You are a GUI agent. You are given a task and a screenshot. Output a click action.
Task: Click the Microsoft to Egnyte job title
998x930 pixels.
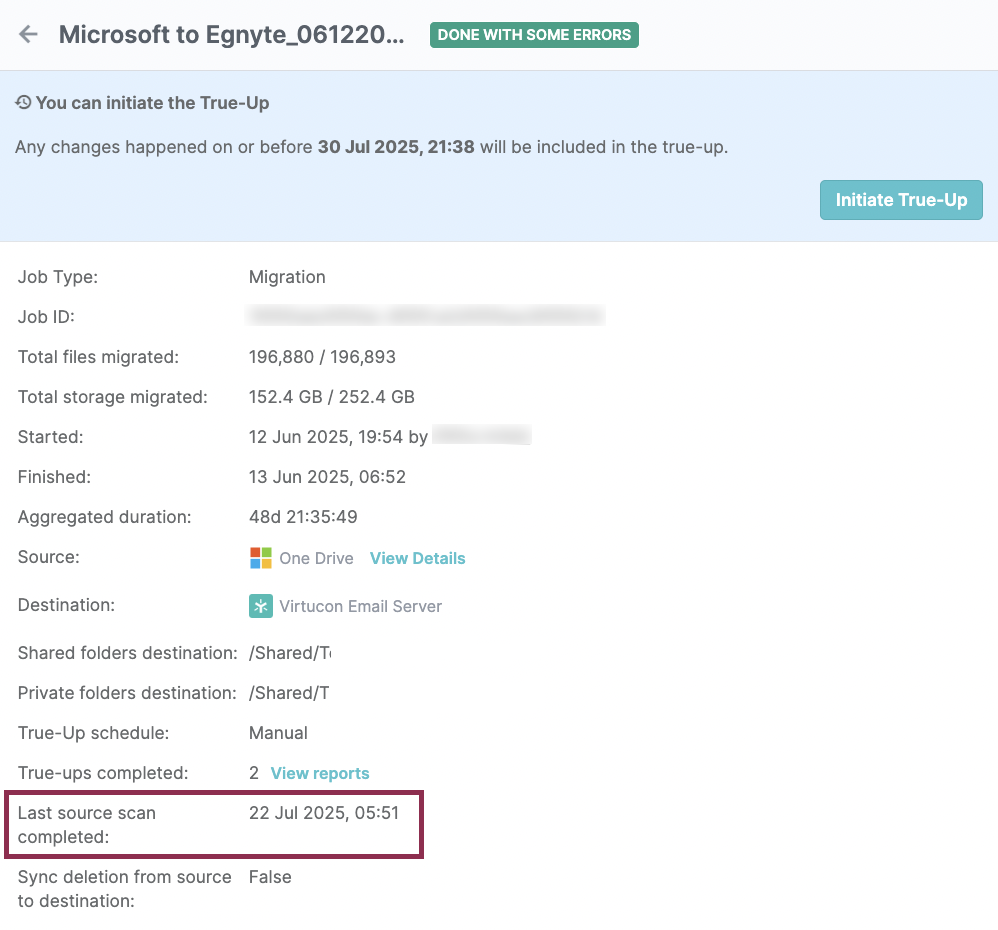coord(232,35)
